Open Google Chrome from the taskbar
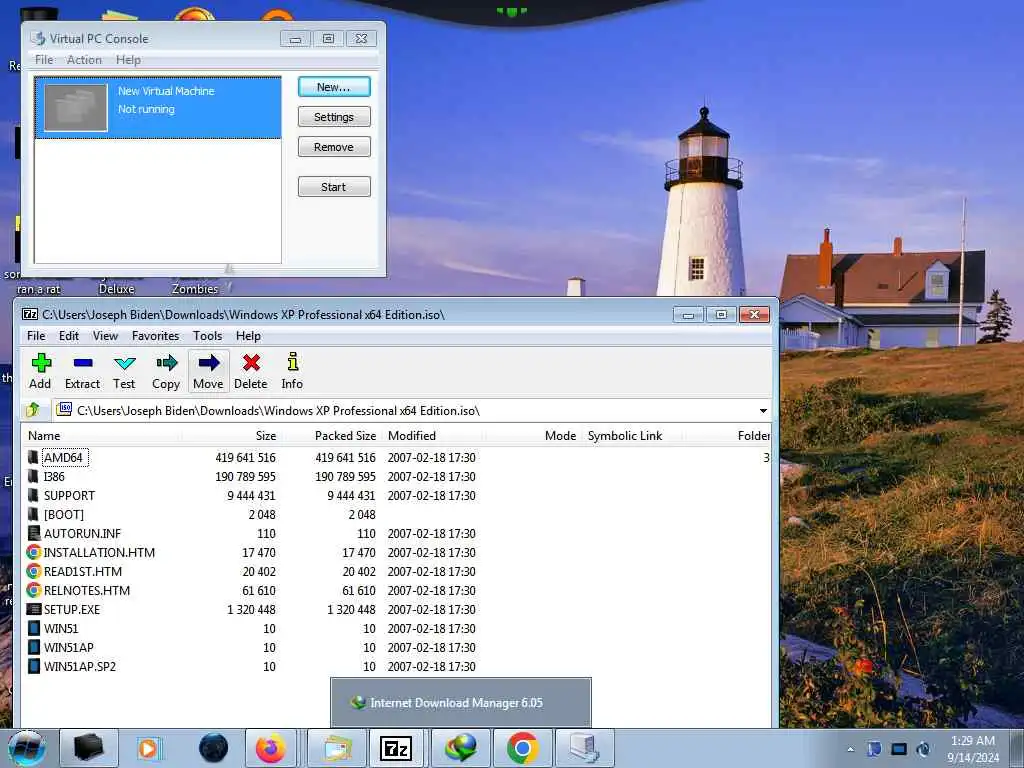 [522, 748]
